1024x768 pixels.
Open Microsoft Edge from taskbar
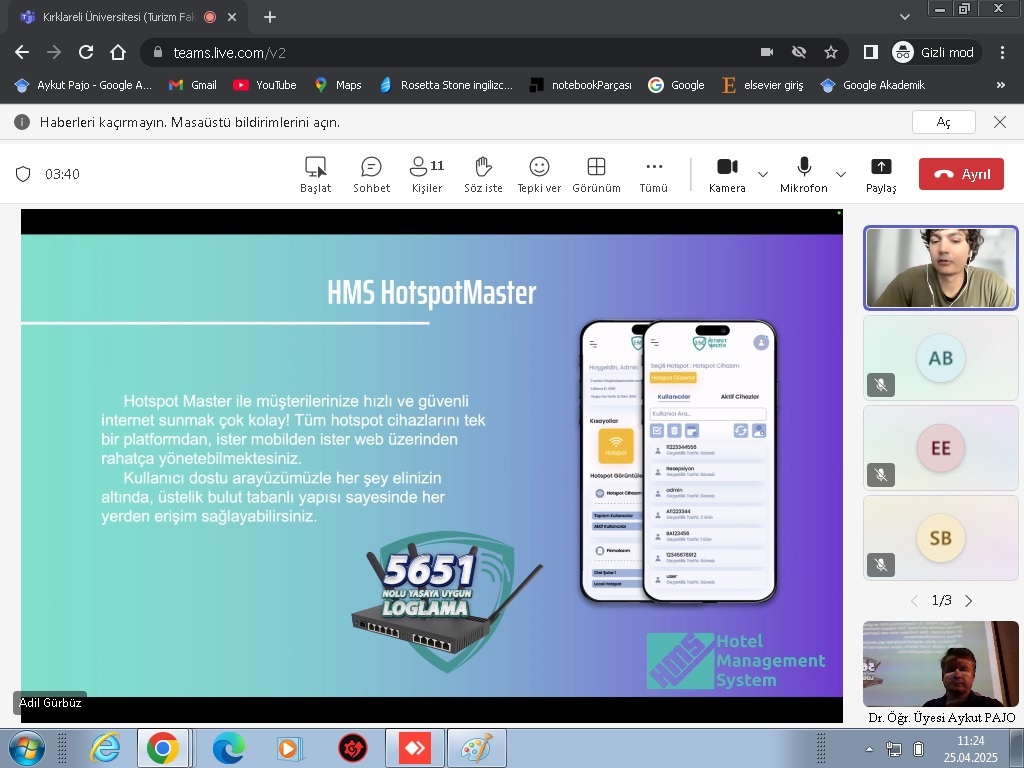click(x=229, y=748)
